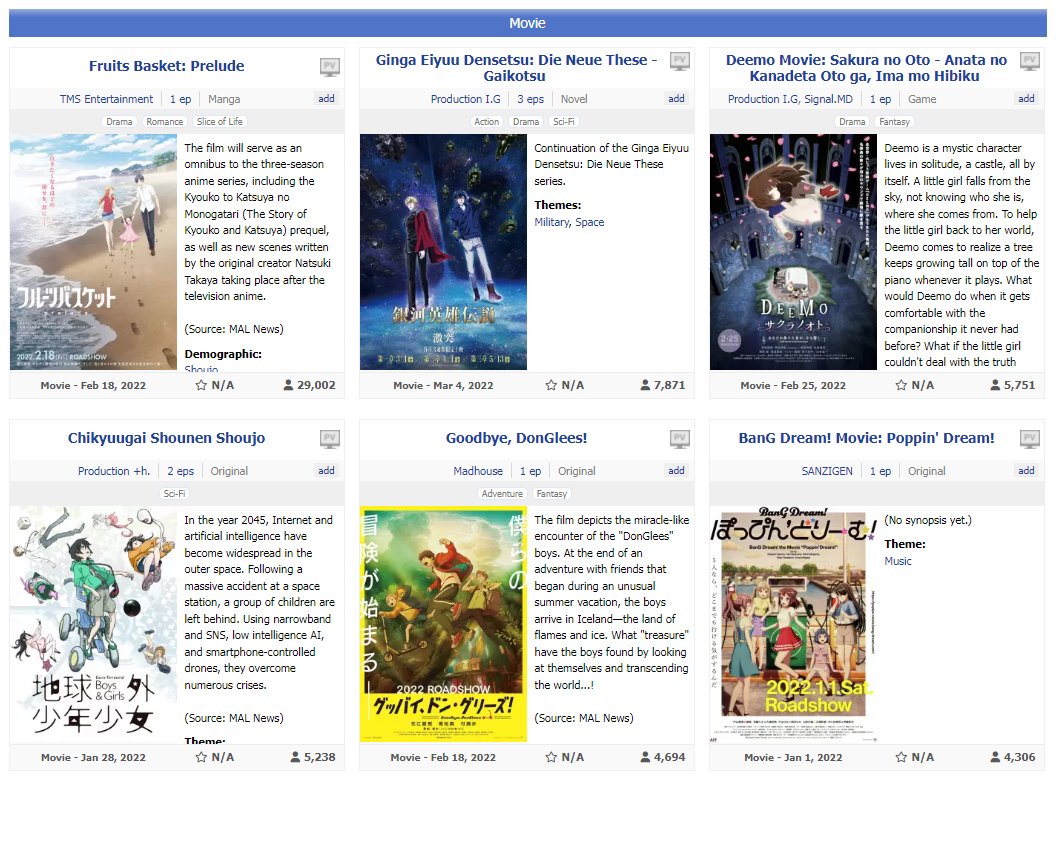This screenshot has height=852, width=1056.
Task: Select the Drama tag on Deemo Movie
Action: 852,122
